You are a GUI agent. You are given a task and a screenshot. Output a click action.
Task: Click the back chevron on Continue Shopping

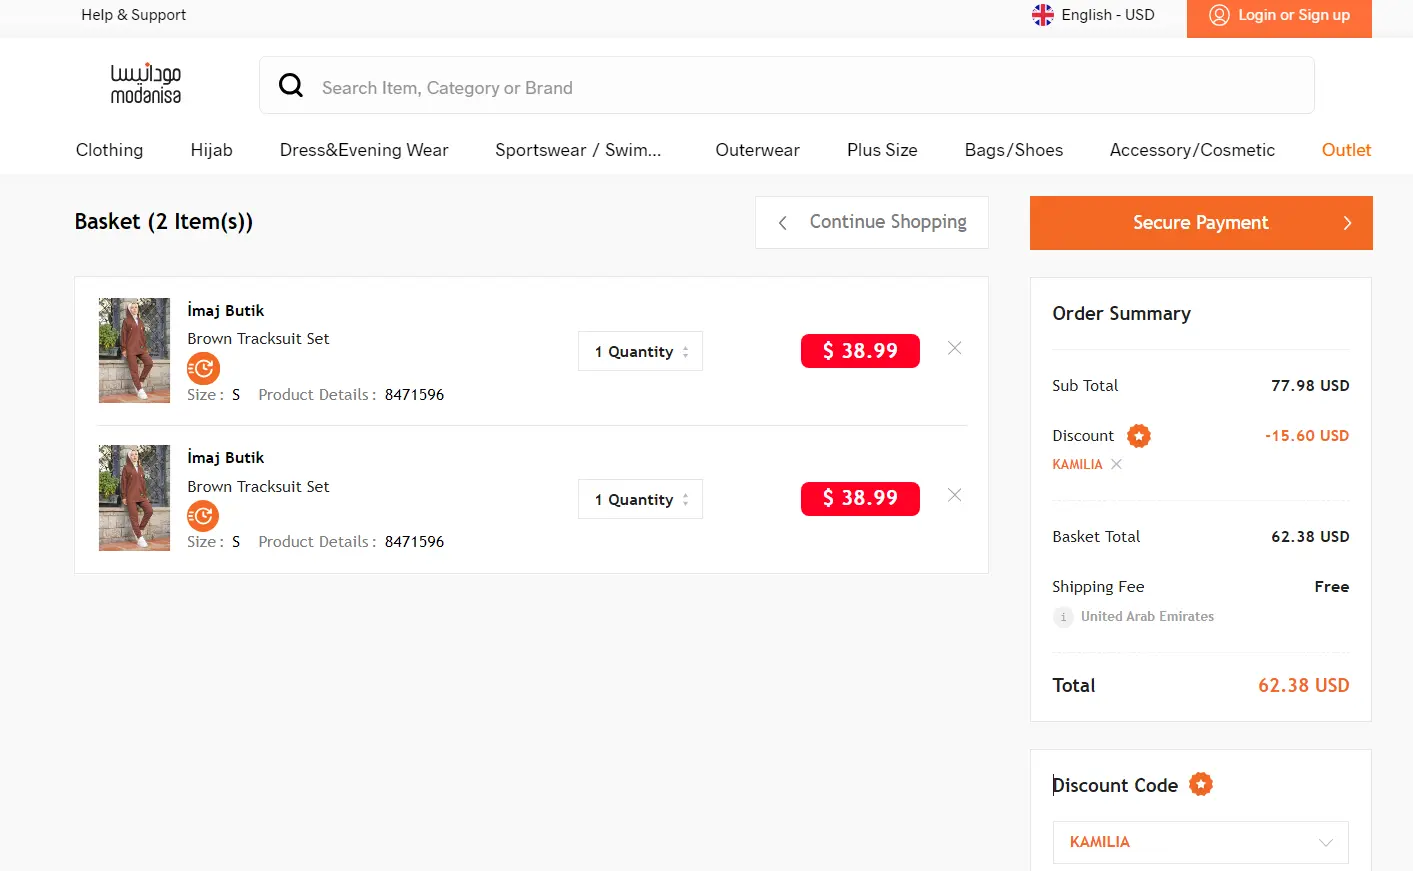click(783, 223)
